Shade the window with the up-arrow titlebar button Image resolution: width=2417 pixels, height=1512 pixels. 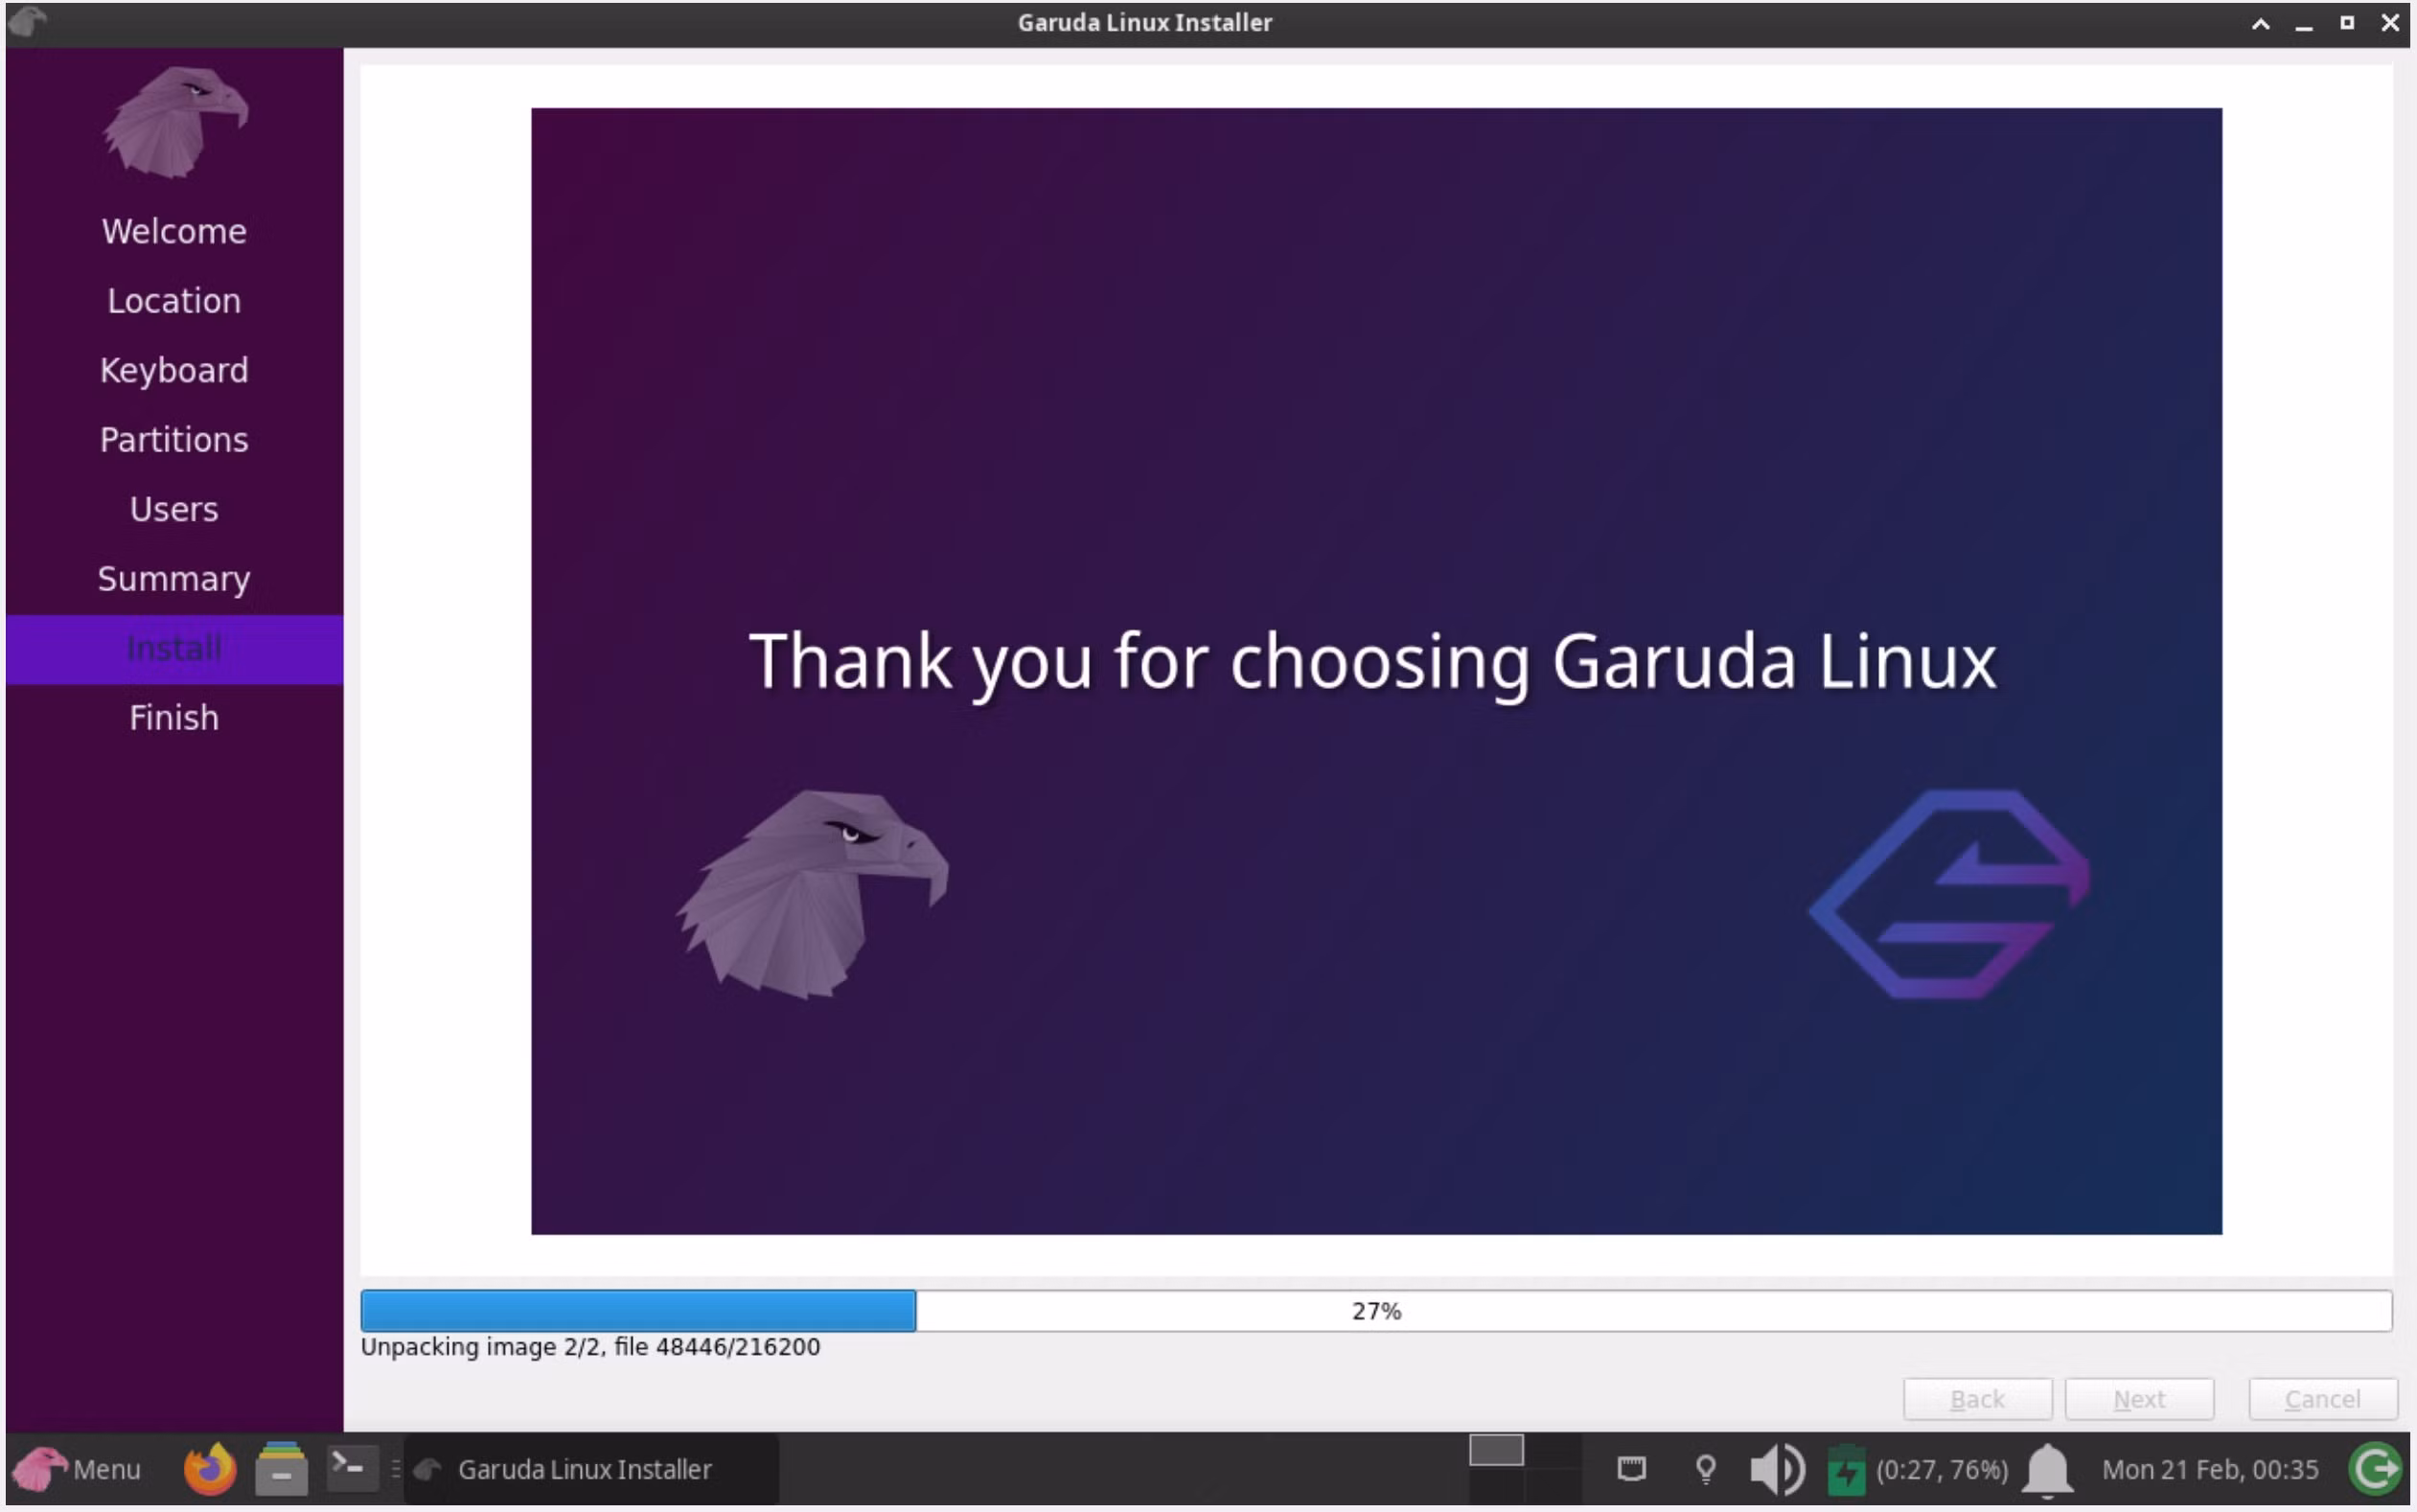[2260, 23]
